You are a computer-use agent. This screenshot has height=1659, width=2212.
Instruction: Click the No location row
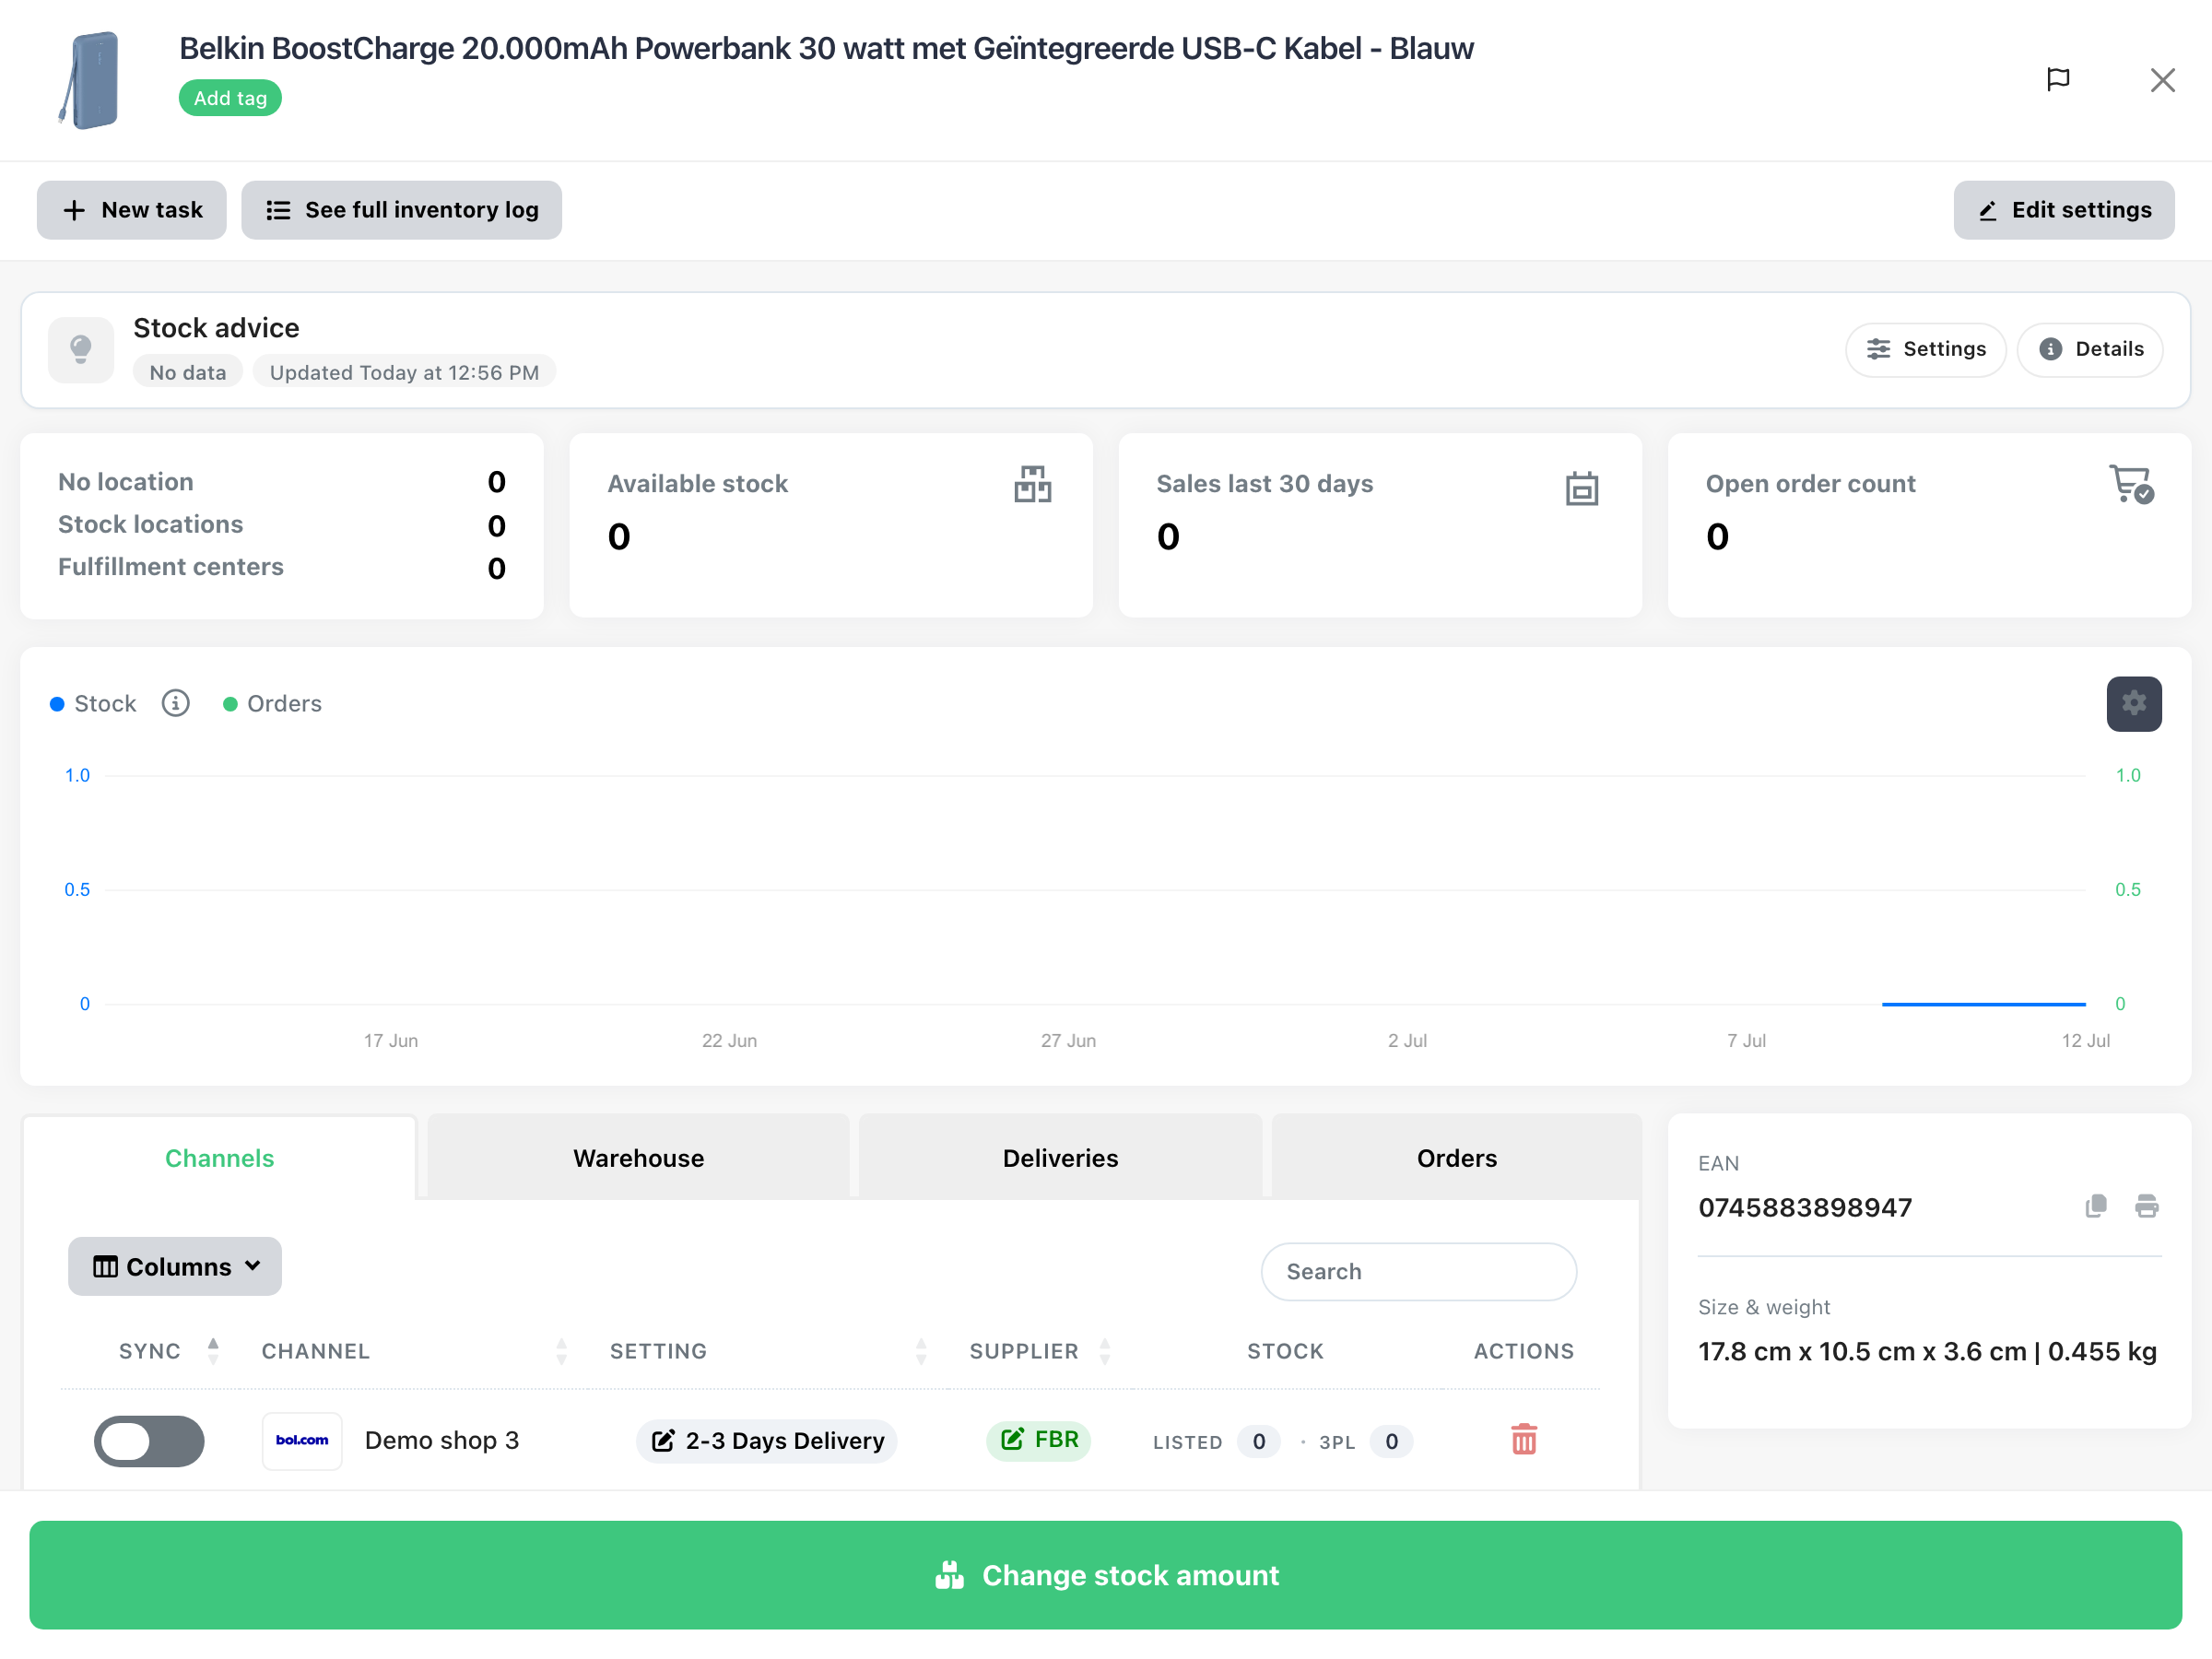point(281,482)
